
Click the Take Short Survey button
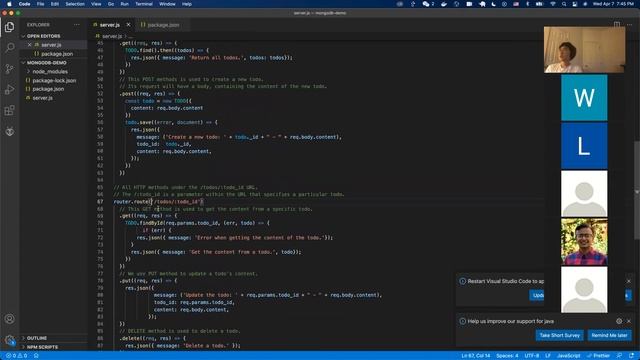(x=560, y=336)
